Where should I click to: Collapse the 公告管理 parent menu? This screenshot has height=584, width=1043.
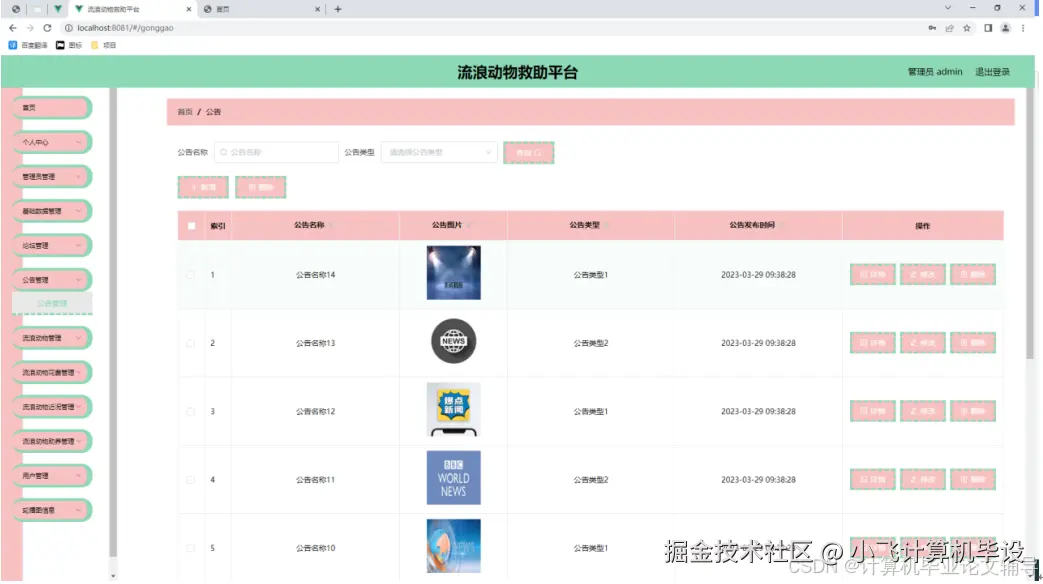(52, 280)
